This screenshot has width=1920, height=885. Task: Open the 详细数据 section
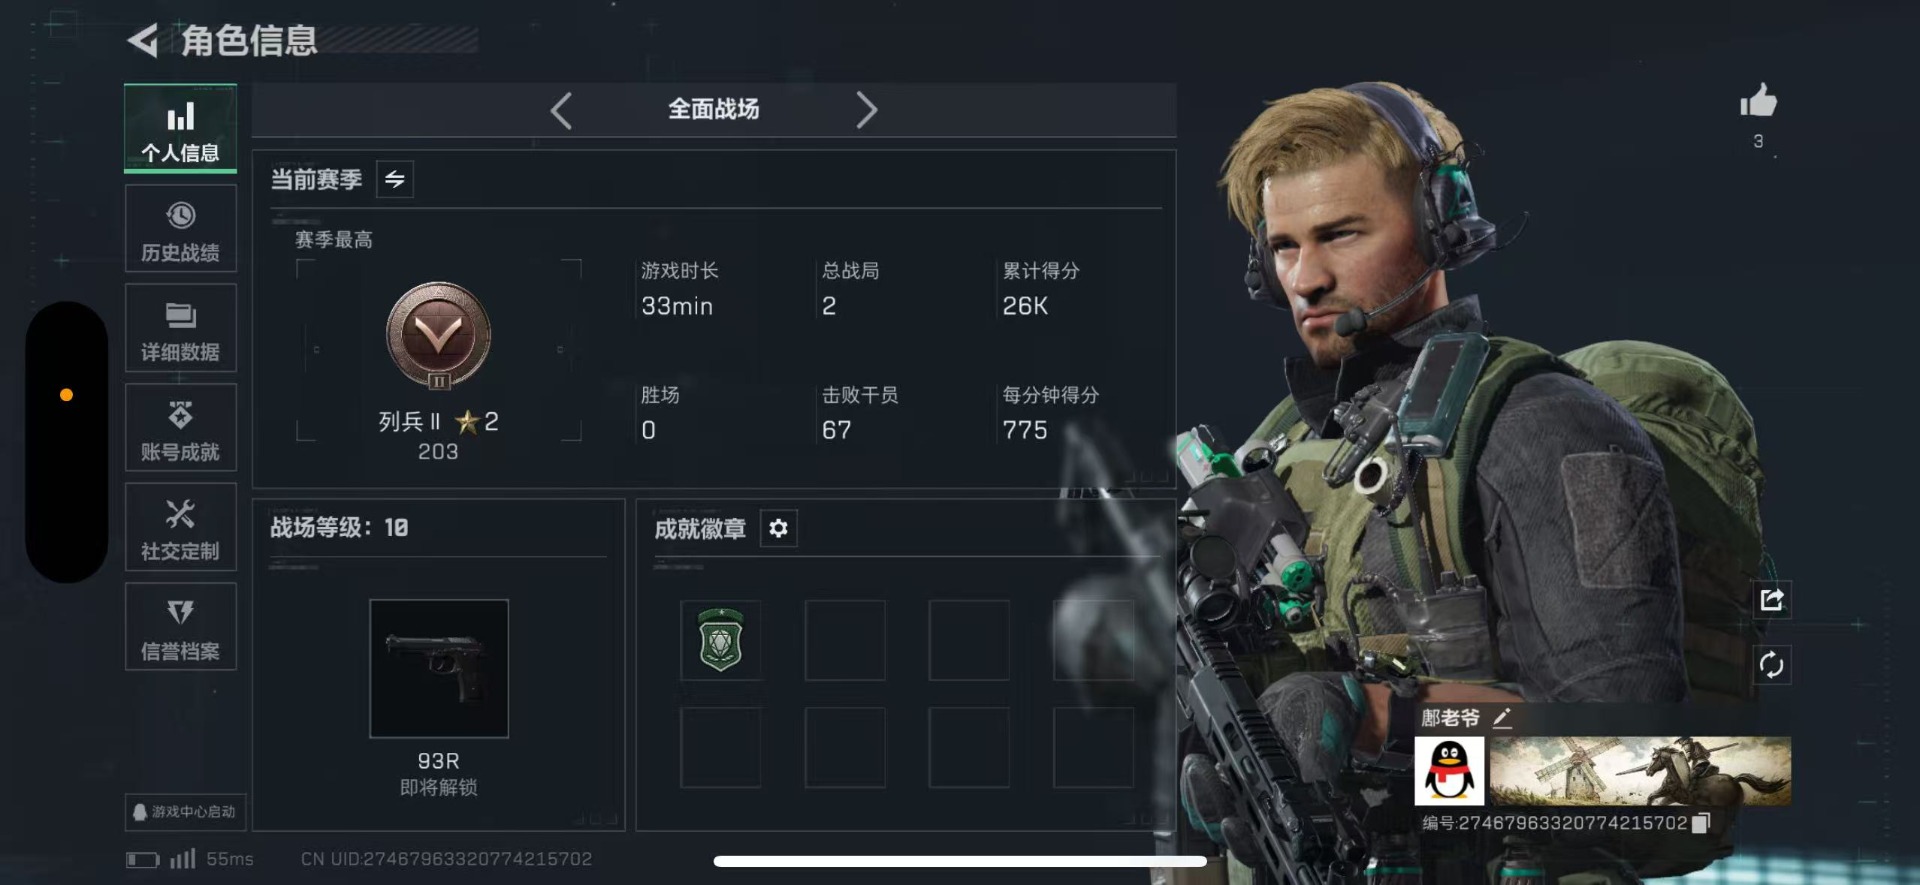tap(180, 328)
